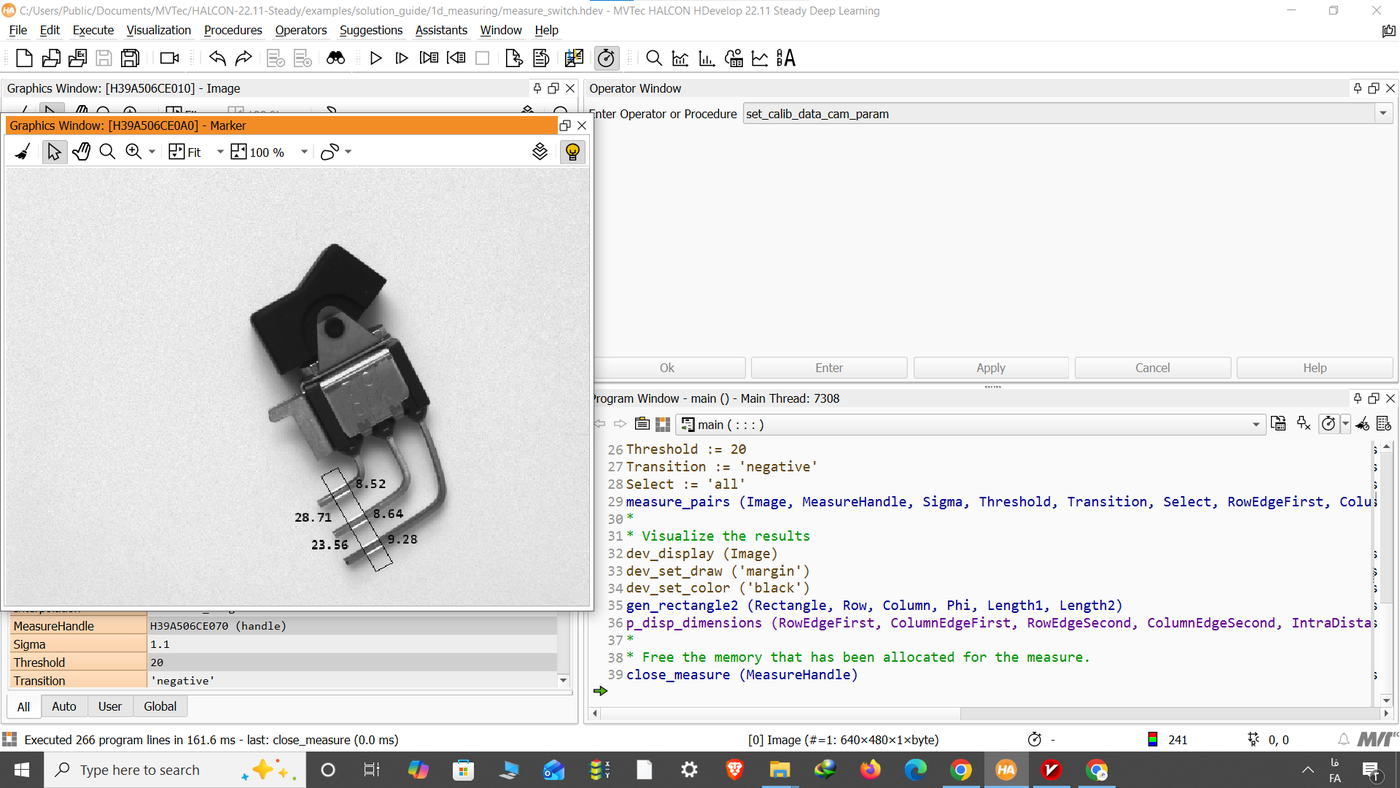The width and height of the screenshot is (1400, 788).
Task: Step backward one program line
Action: point(455,58)
